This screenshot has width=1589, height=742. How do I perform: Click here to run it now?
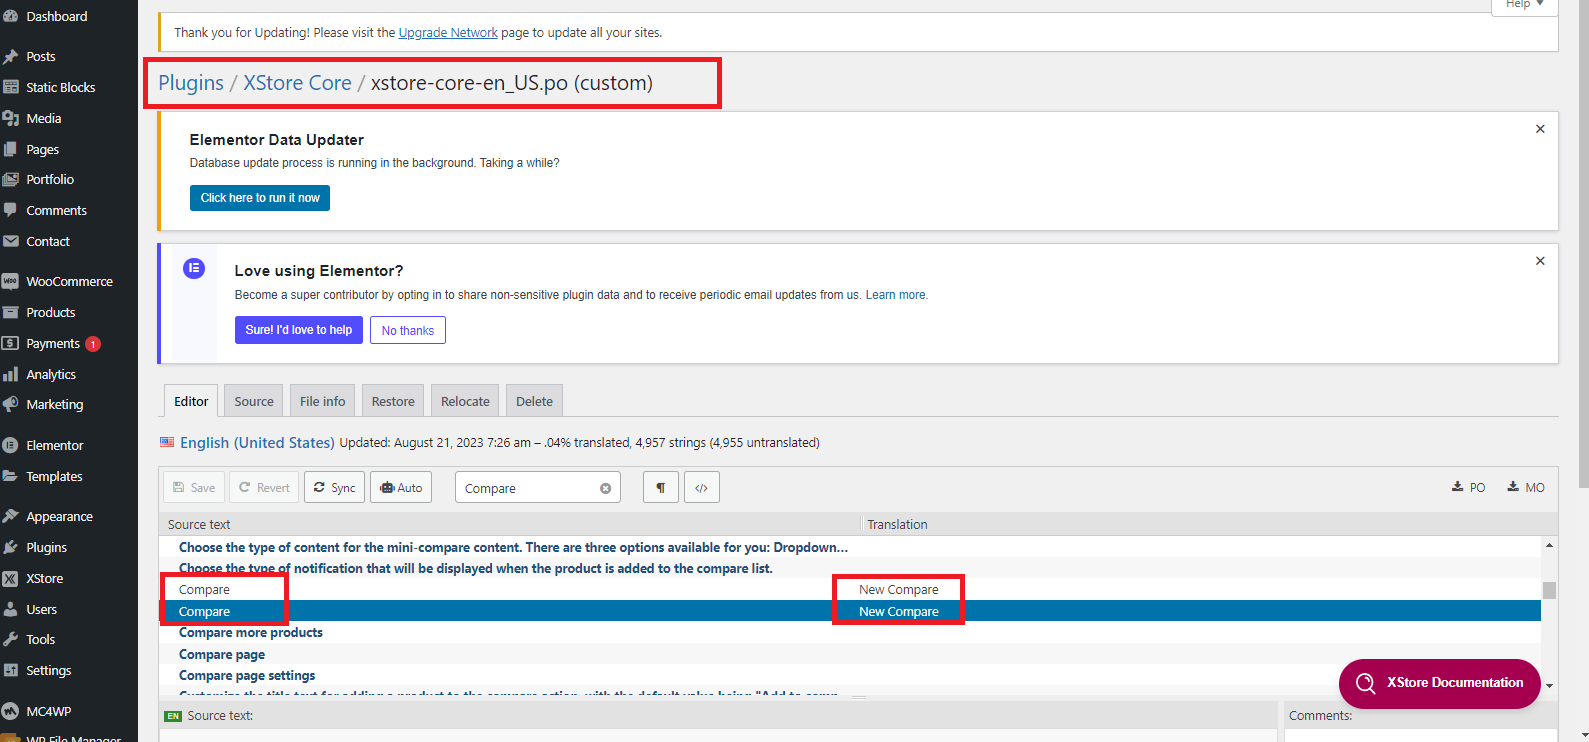click(x=260, y=198)
